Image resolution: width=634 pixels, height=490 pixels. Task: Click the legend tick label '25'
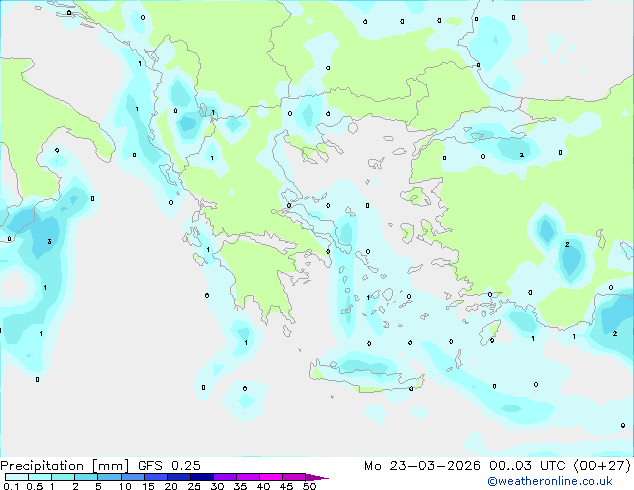(194, 486)
